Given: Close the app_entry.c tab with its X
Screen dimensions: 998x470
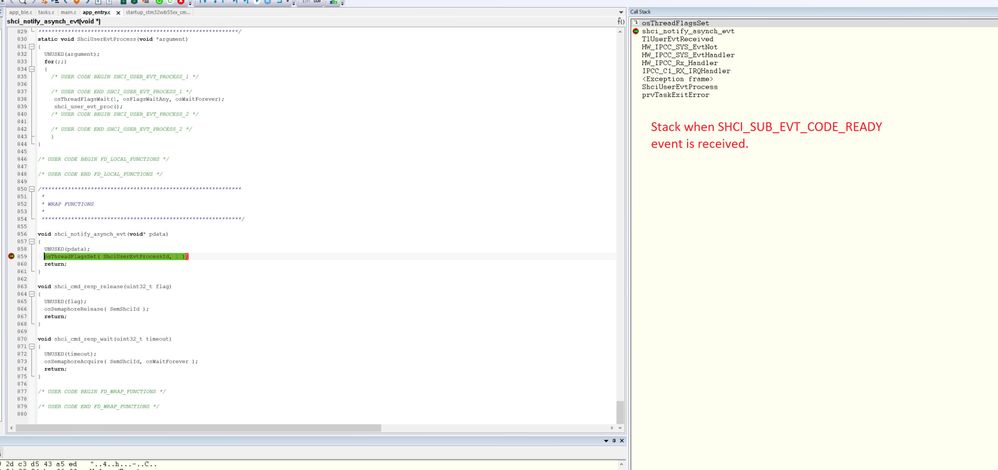Looking at the screenshot, I should click(x=118, y=12).
